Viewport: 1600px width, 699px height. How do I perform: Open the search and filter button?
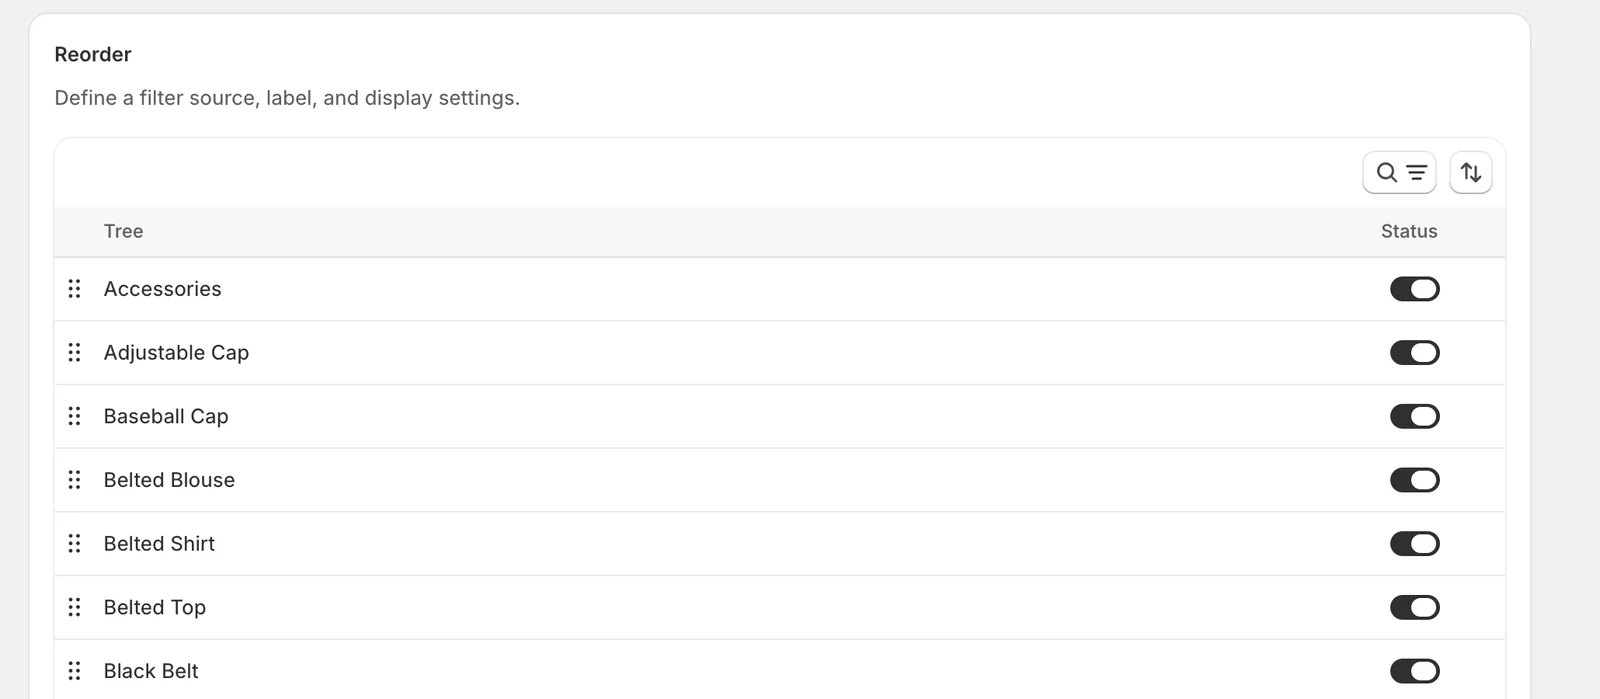point(1399,173)
